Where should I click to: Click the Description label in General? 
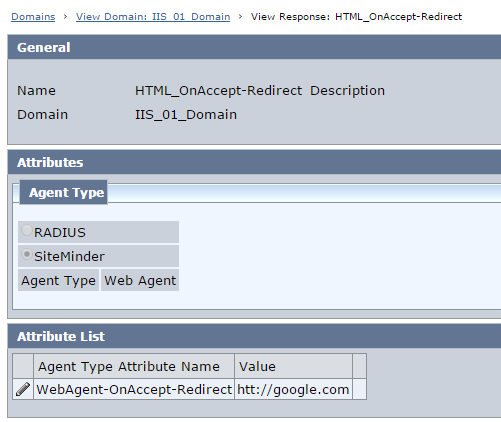point(347,91)
